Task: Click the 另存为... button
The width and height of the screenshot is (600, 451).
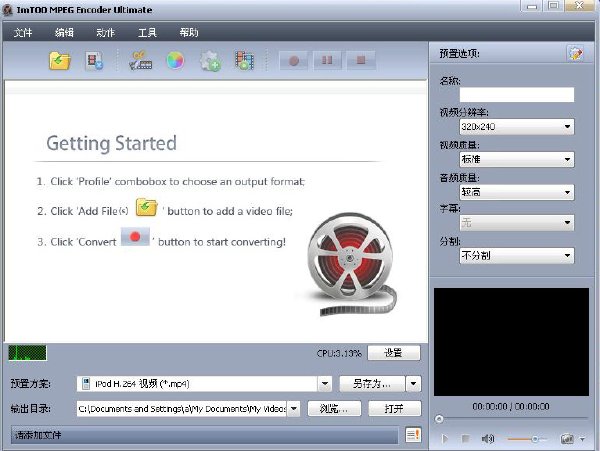Action: pyautogui.click(x=372, y=384)
